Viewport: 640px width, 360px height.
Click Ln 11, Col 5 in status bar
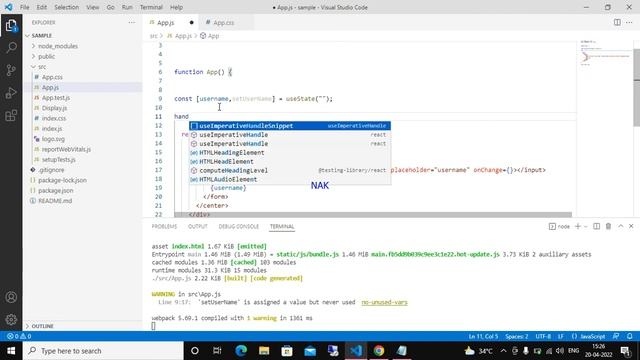(x=483, y=336)
